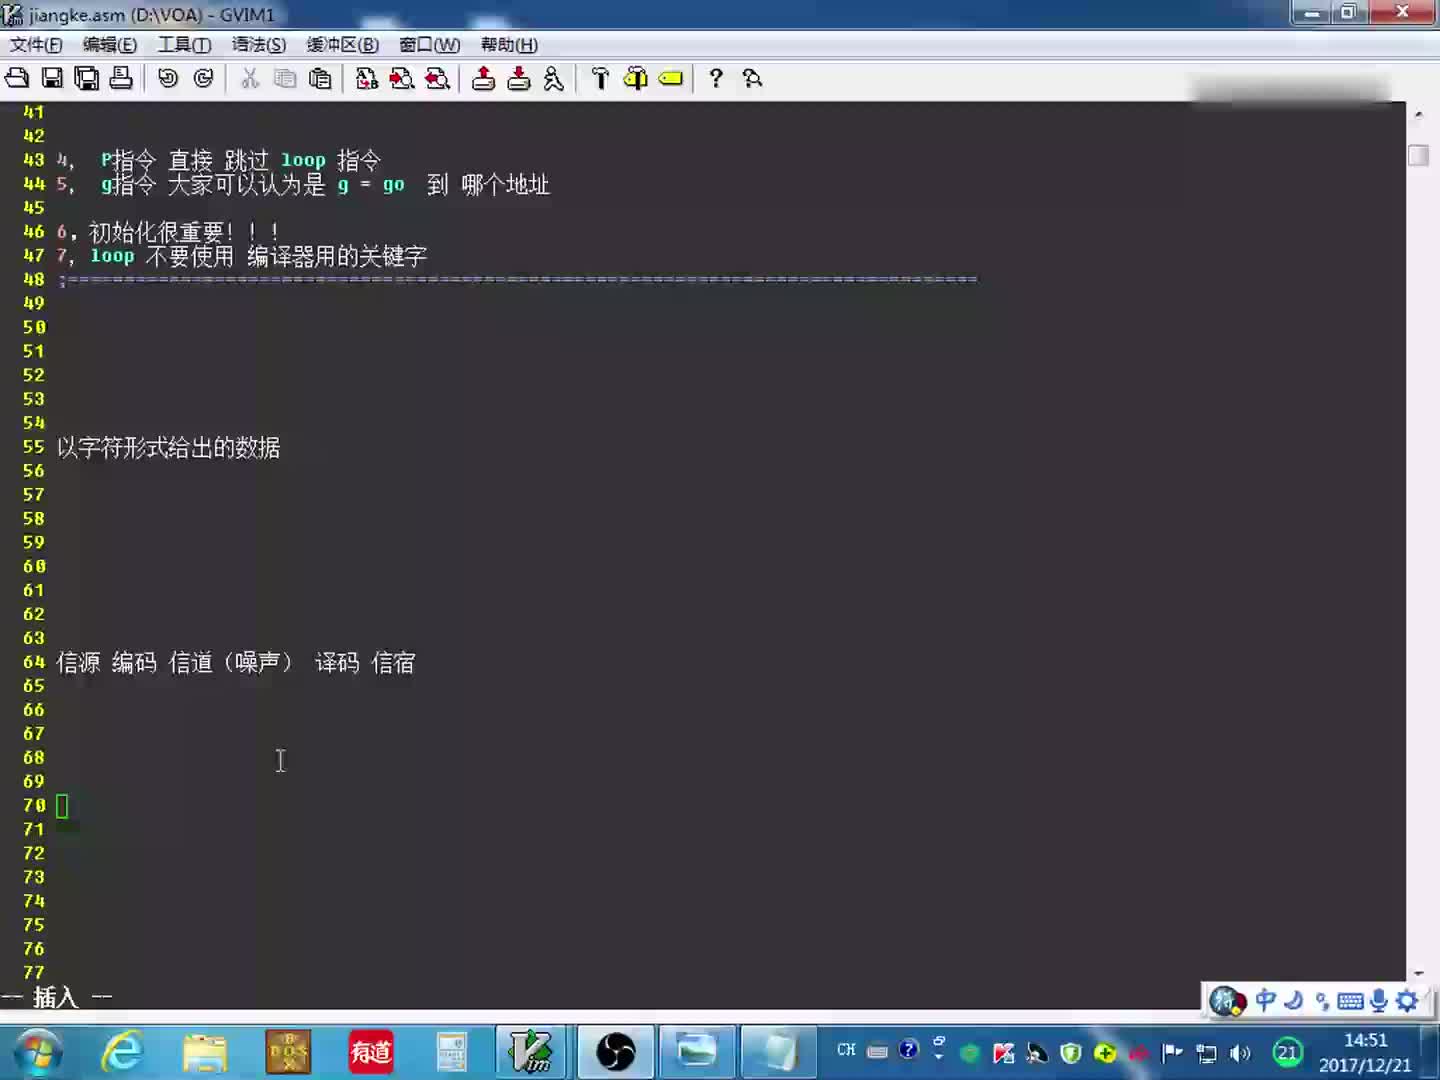Viewport: 1440px width, 1080px height.
Task: Click the action center flag tray icon
Action: [1172, 1053]
